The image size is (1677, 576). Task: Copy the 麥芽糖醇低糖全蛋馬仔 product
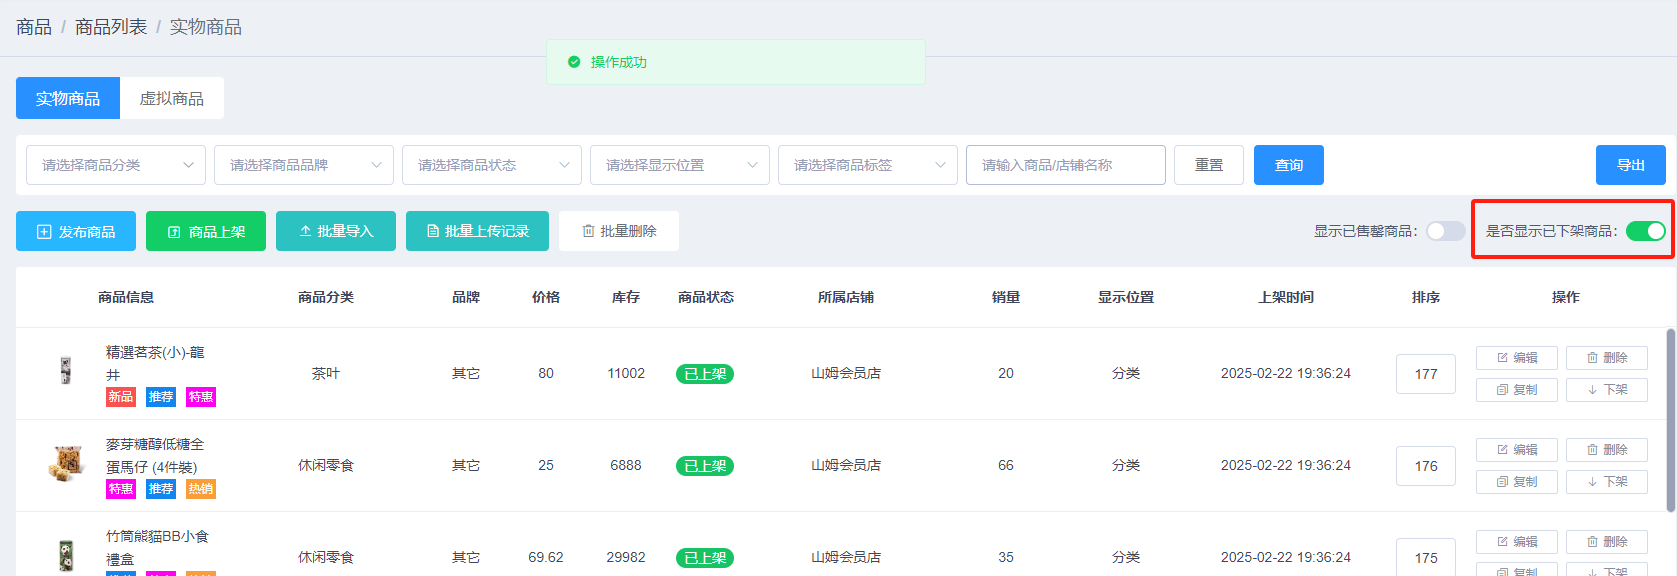point(1516,482)
